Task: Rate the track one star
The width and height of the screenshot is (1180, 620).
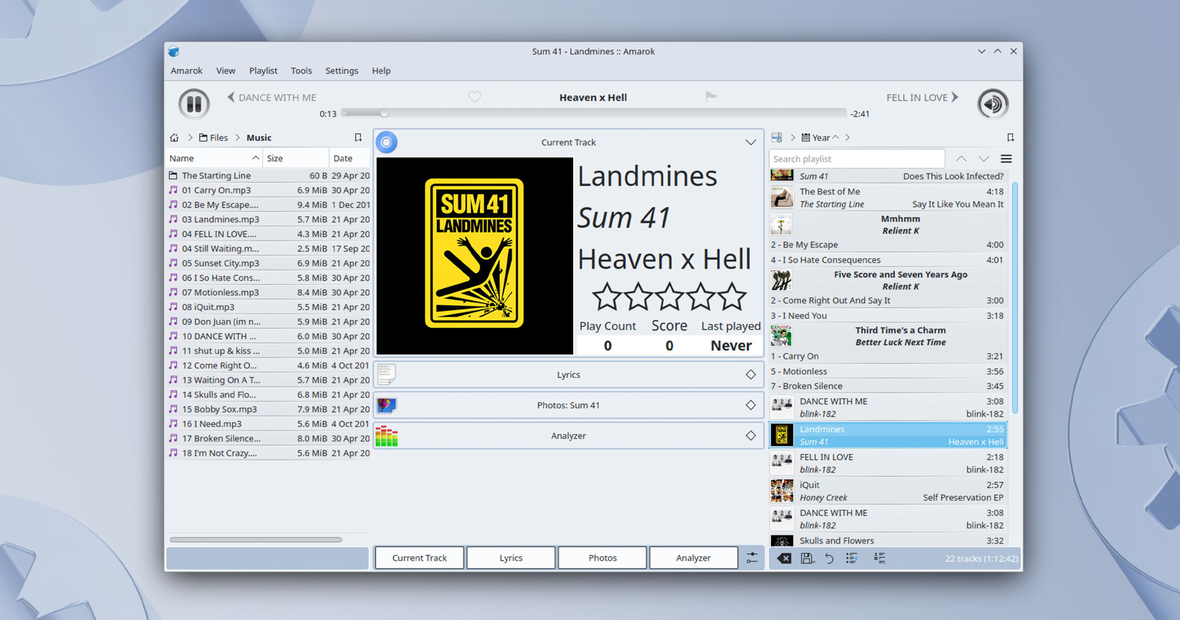Action: [607, 297]
